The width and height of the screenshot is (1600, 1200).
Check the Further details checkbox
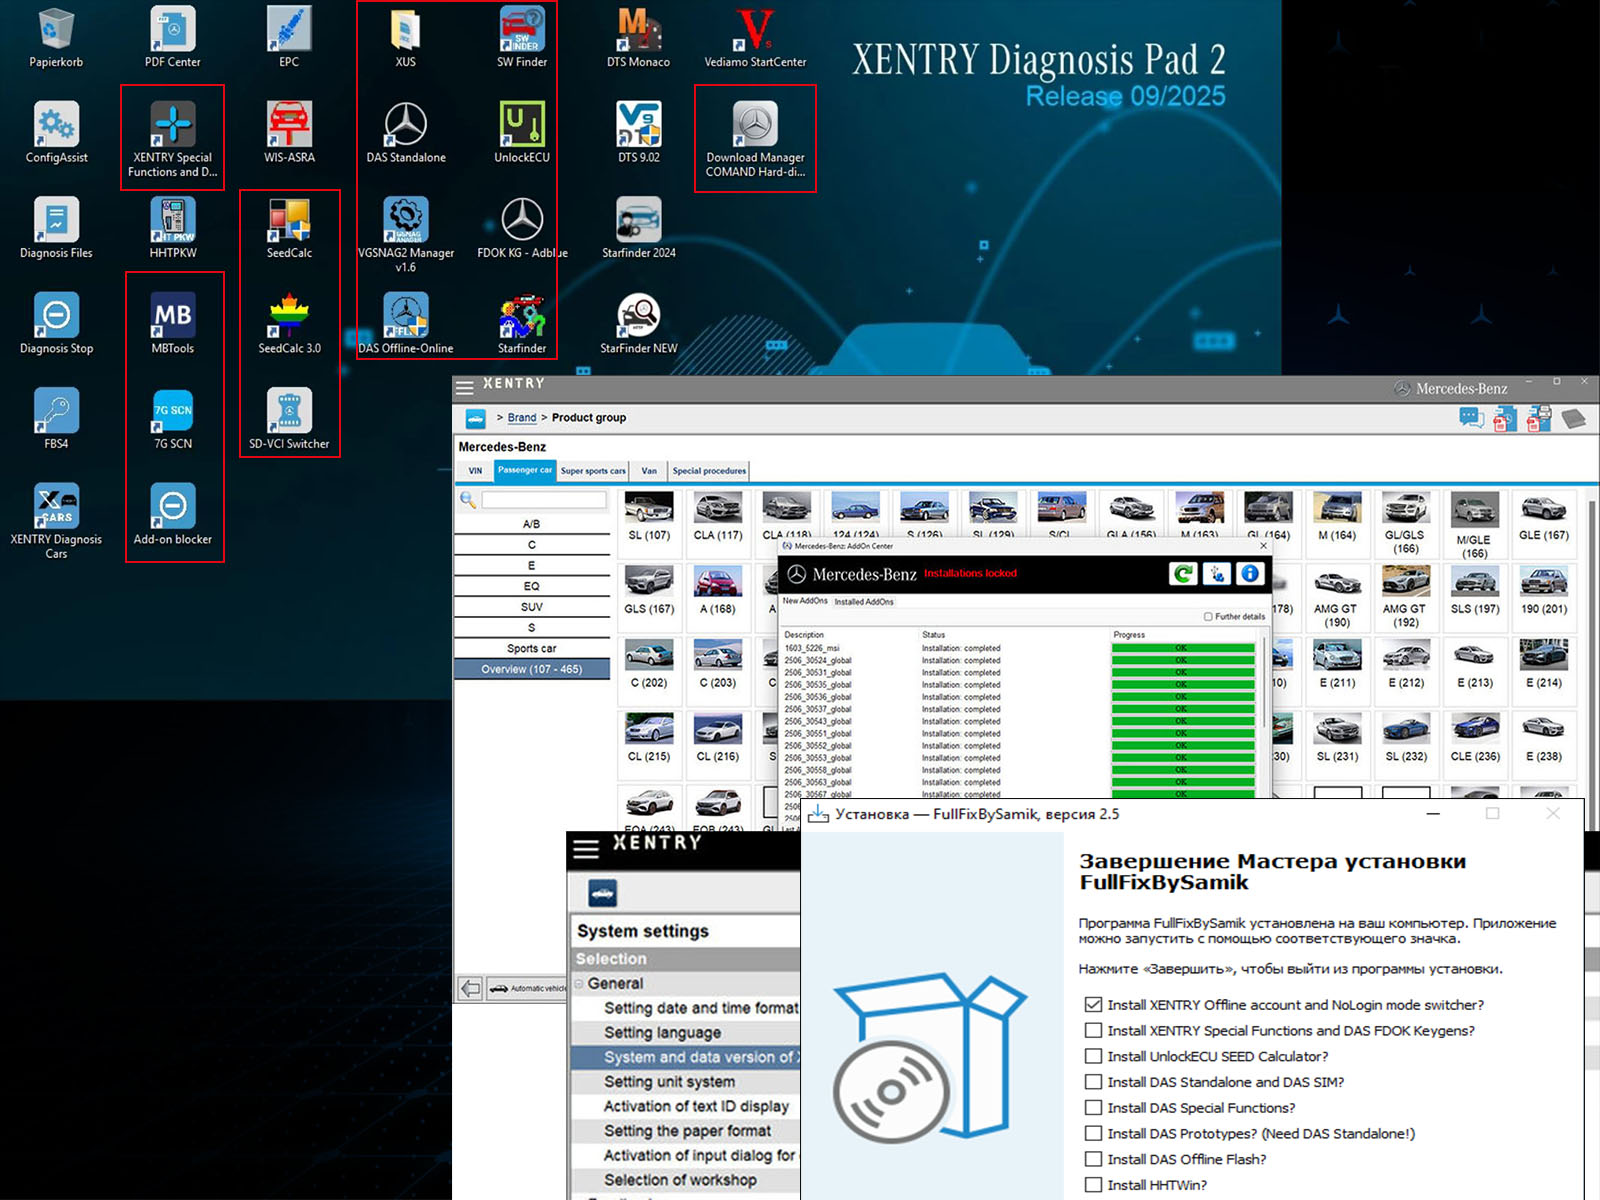pyautogui.click(x=1208, y=617)
